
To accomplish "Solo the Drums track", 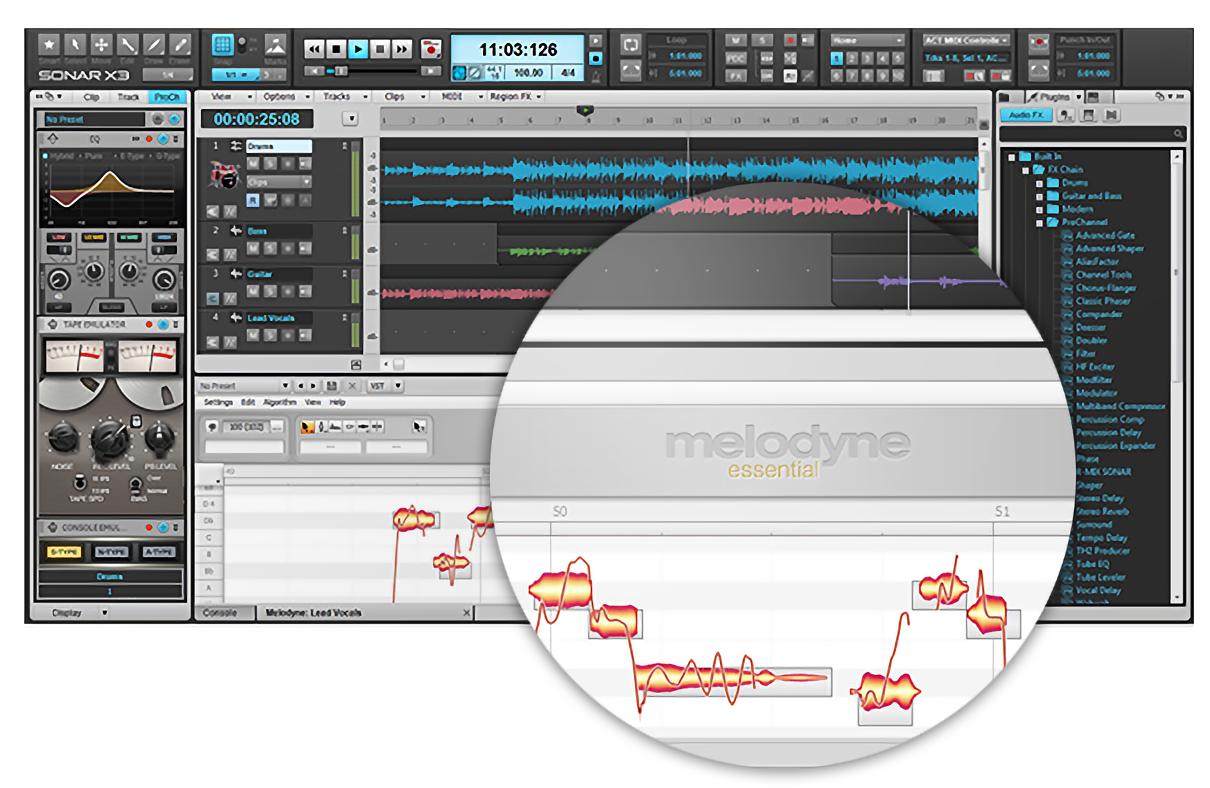I will coord(270,163).
